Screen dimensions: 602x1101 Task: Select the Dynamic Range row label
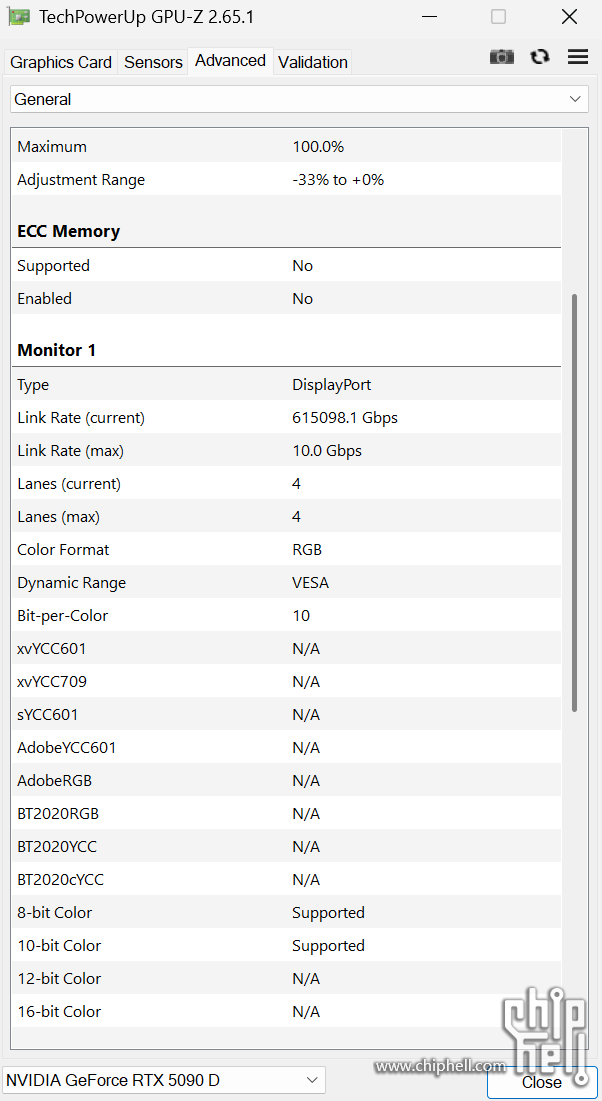[71, 583]
